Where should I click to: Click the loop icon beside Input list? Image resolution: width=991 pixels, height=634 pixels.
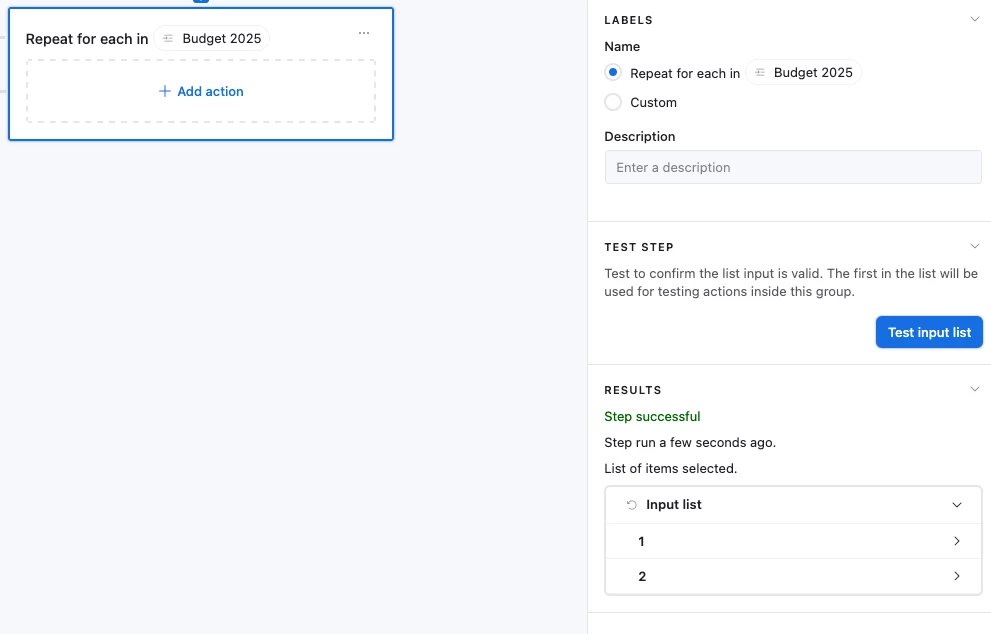click(x=631, y=505)
